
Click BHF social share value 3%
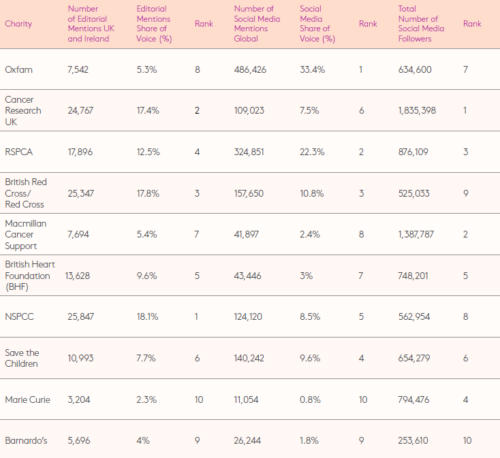pyautogui.click(x=306, y=276)
